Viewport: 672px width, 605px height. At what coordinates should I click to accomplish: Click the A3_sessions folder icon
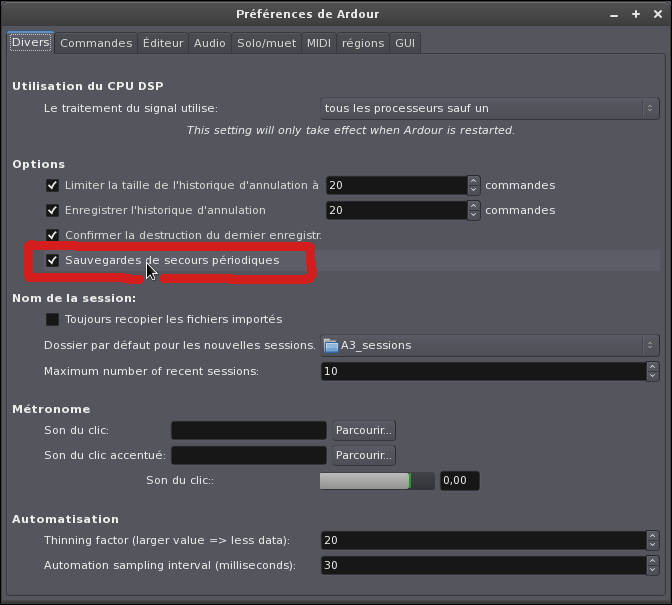(331, 345)
